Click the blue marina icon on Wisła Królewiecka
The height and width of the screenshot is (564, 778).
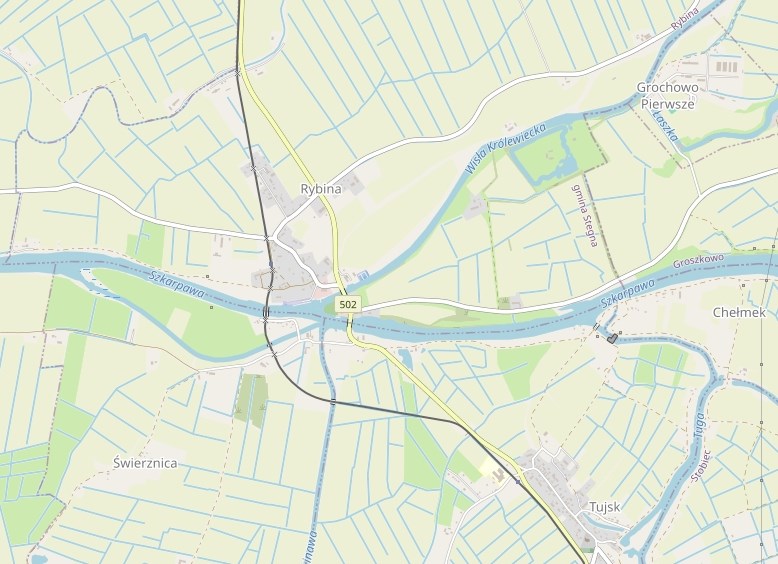tap(365, 274)
